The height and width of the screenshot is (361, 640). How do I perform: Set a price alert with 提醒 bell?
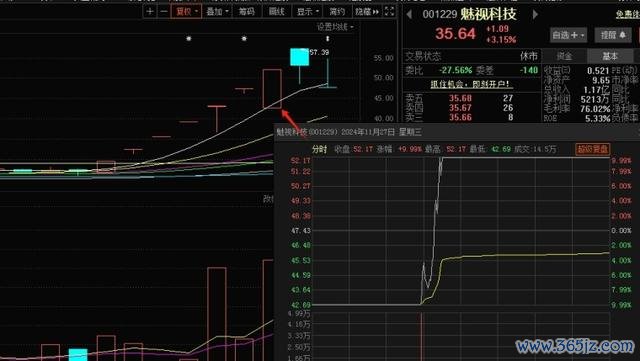coord(613,35)
